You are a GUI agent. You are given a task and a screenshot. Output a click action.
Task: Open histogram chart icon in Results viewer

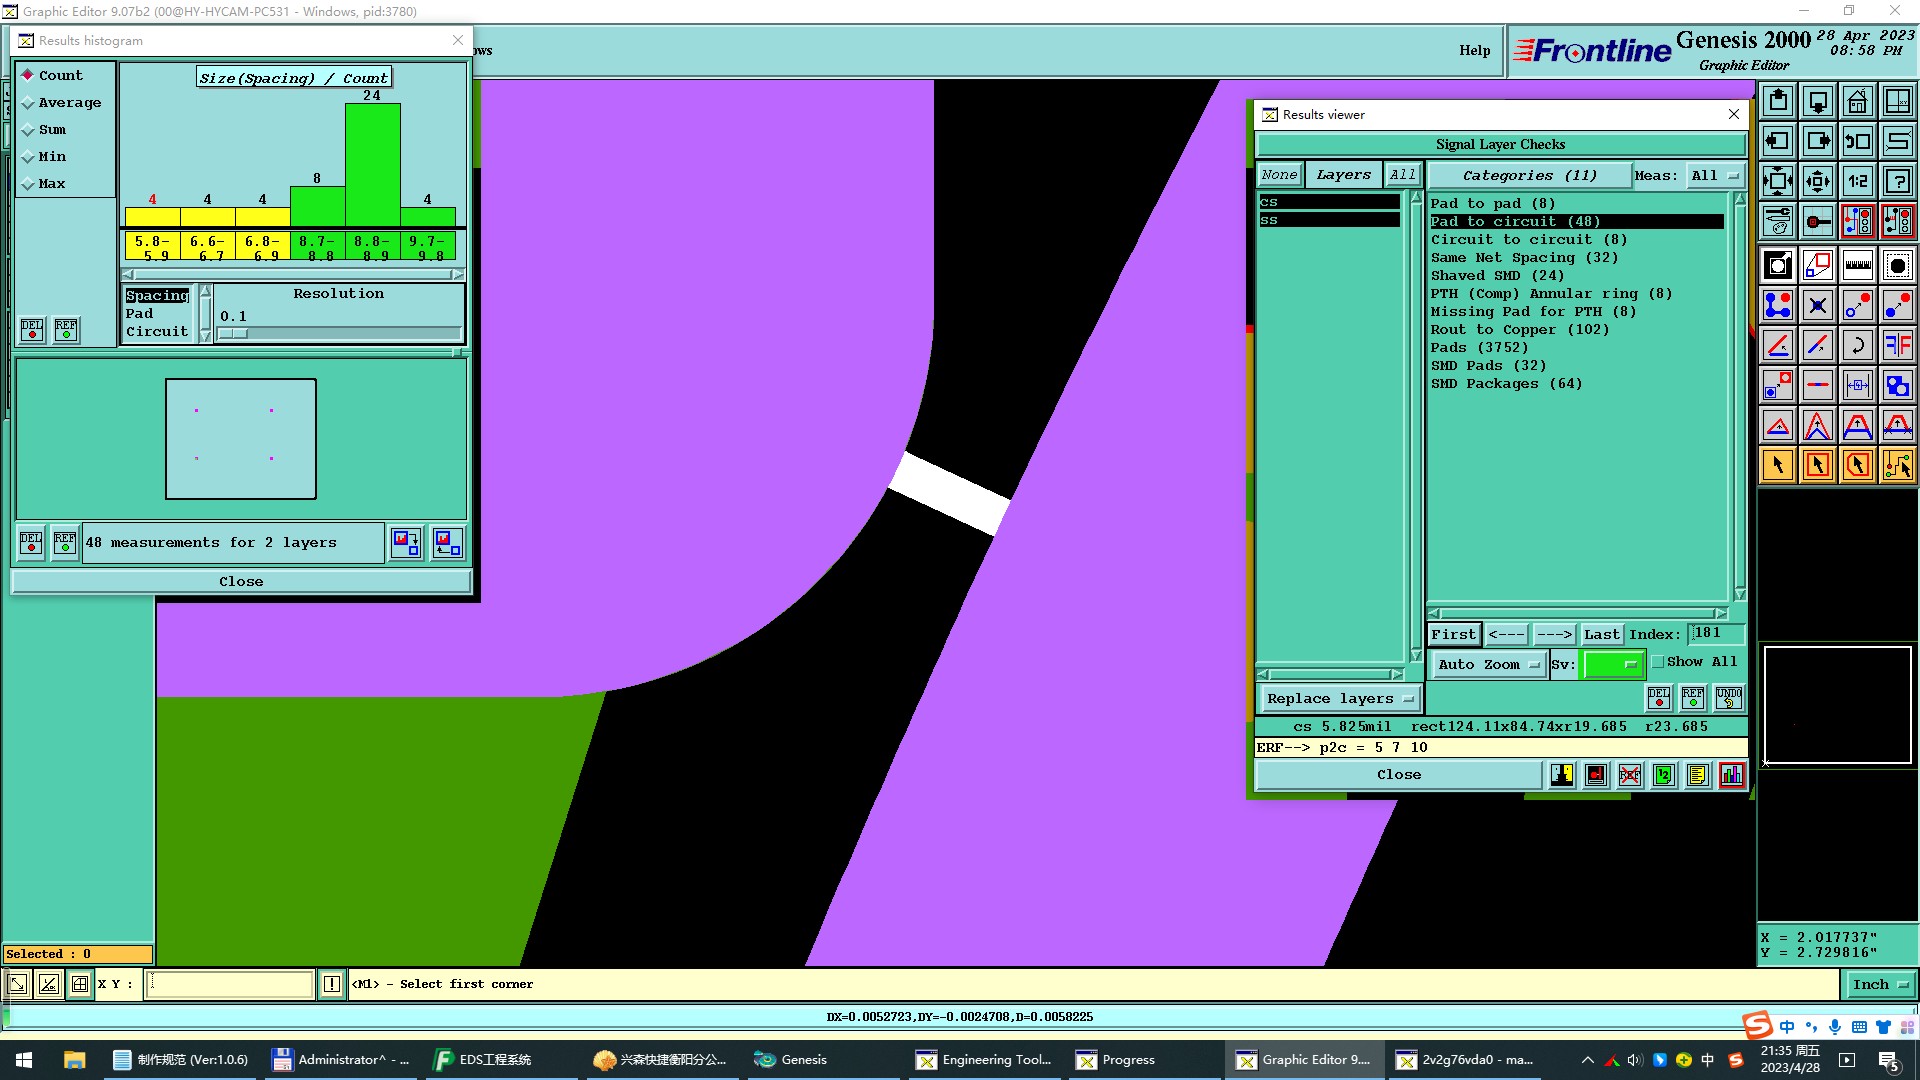click(x=1731, y=775)
